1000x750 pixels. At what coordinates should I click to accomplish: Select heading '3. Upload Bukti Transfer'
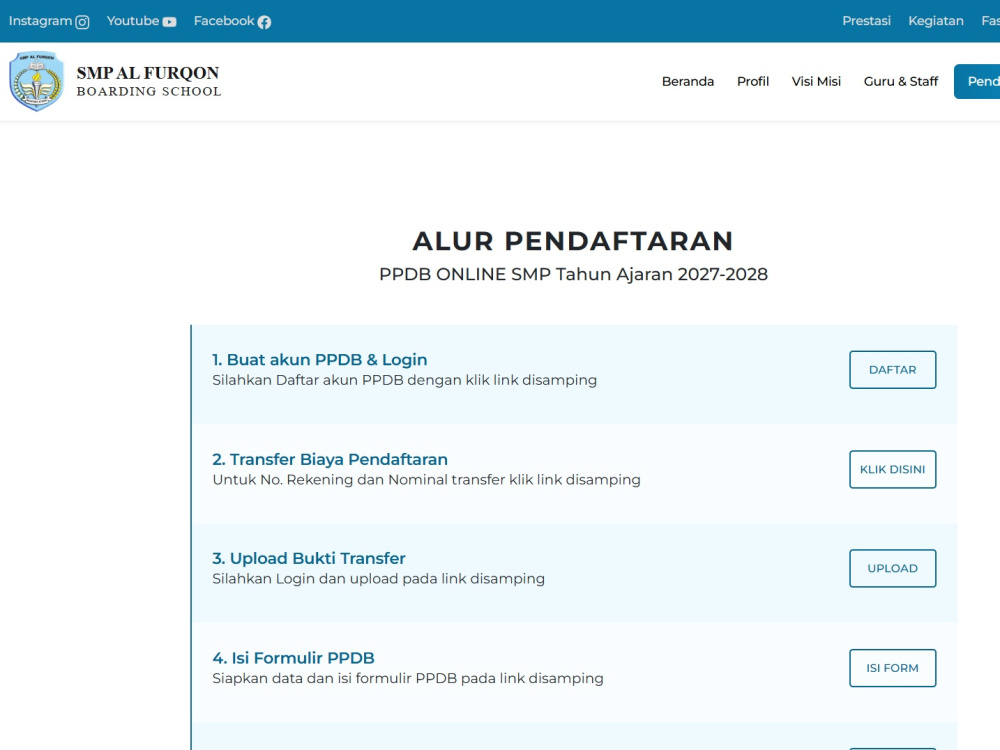(x=309, y=559)
